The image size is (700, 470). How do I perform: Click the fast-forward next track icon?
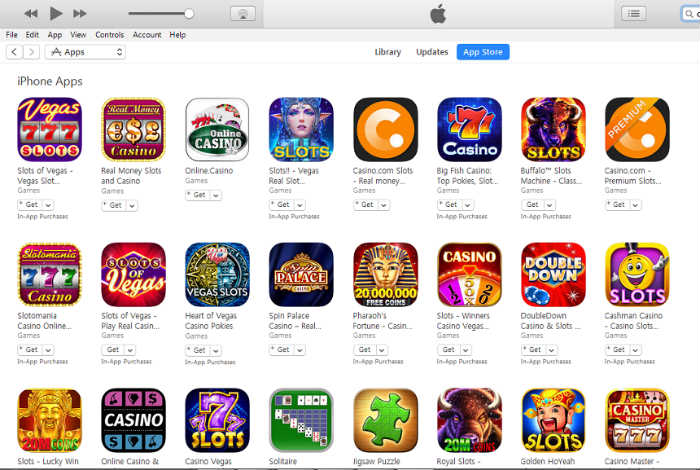(x=80, y=13)
